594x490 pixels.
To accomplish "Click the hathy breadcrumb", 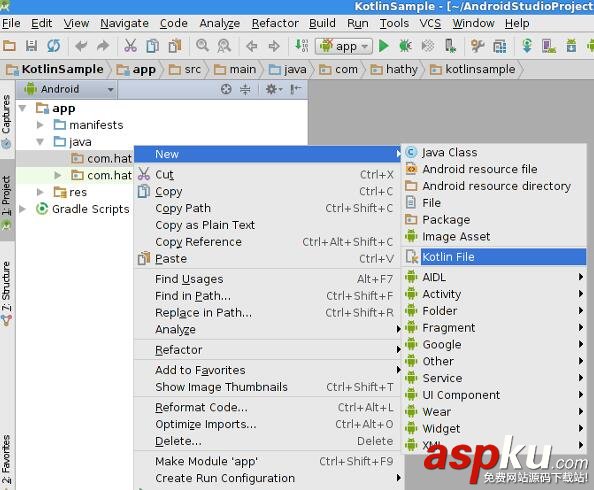I will [394, 69].
